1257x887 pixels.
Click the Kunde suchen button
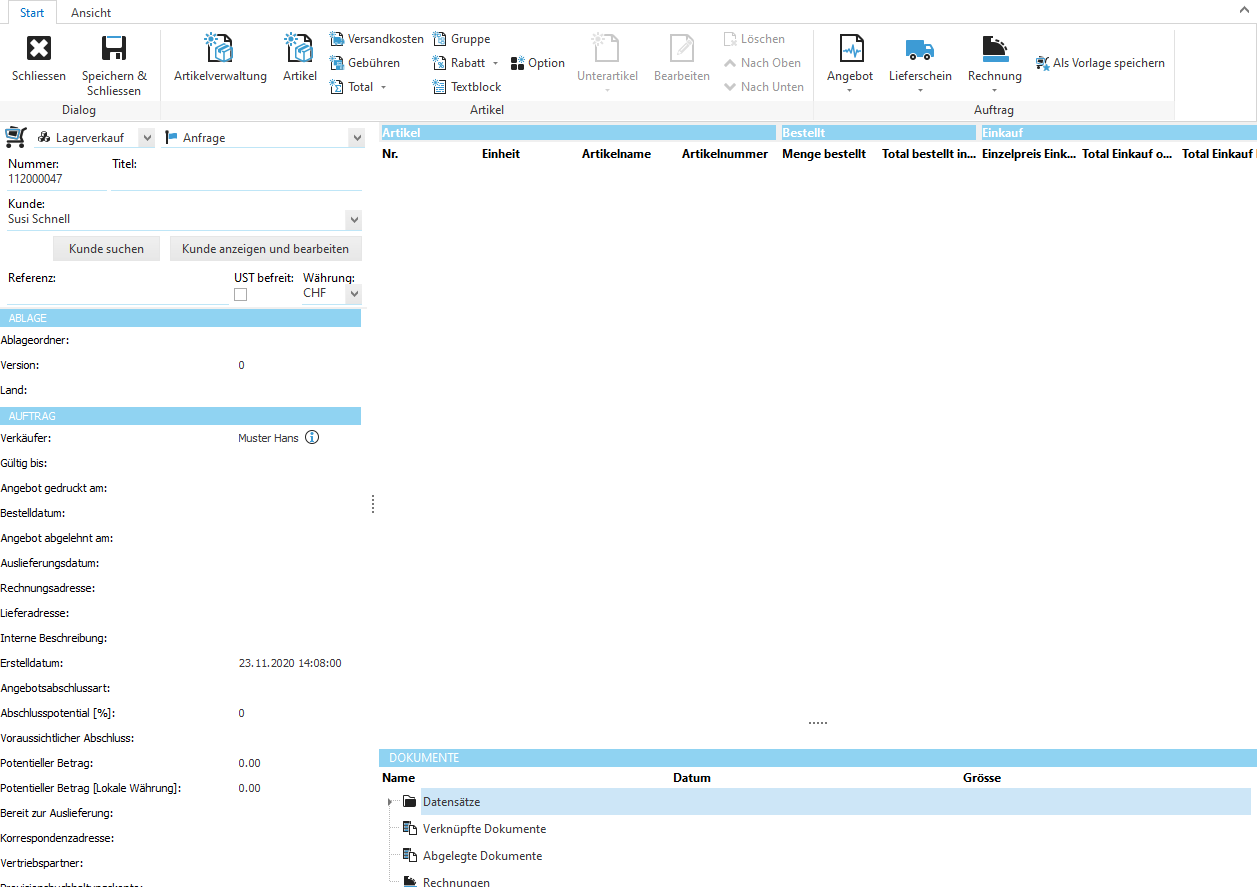click(106, 249)
